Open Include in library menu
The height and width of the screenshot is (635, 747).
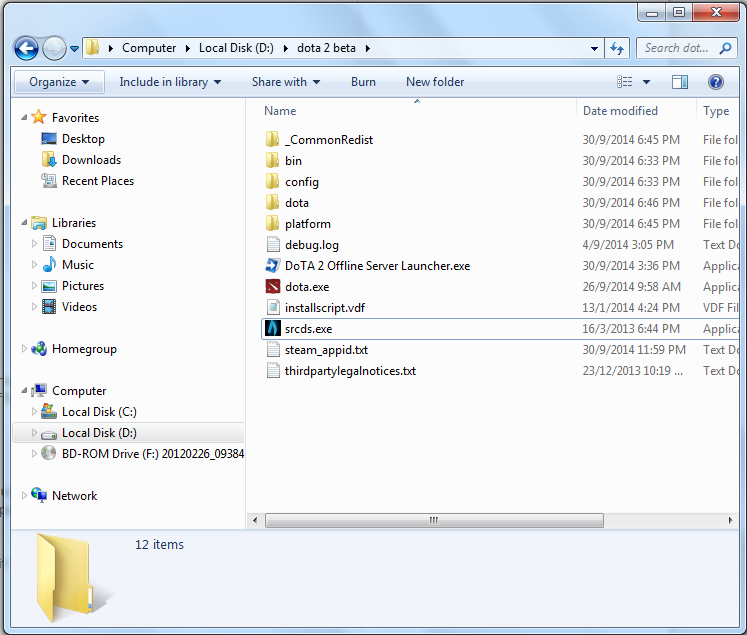[x=170, y=82]
